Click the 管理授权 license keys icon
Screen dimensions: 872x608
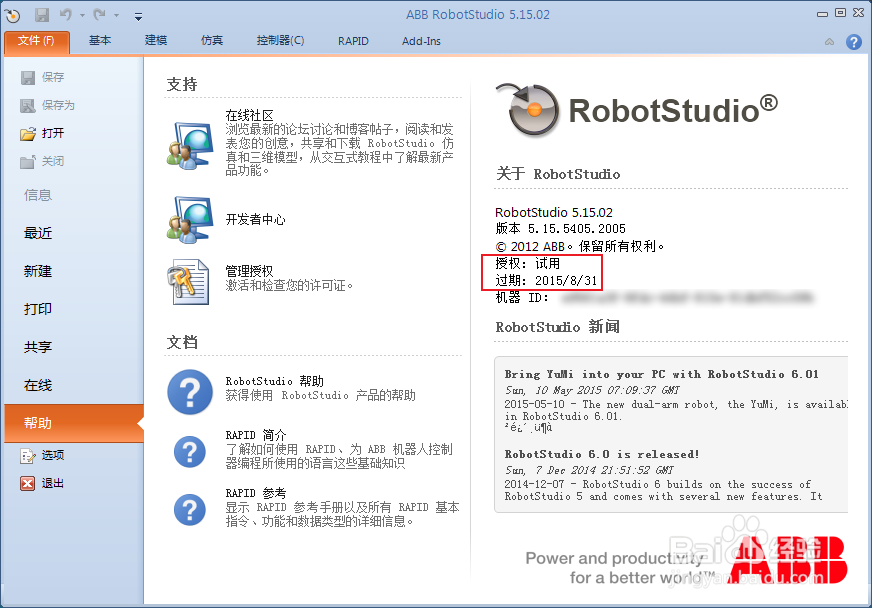pyautogui.click(x=188, y=281)
